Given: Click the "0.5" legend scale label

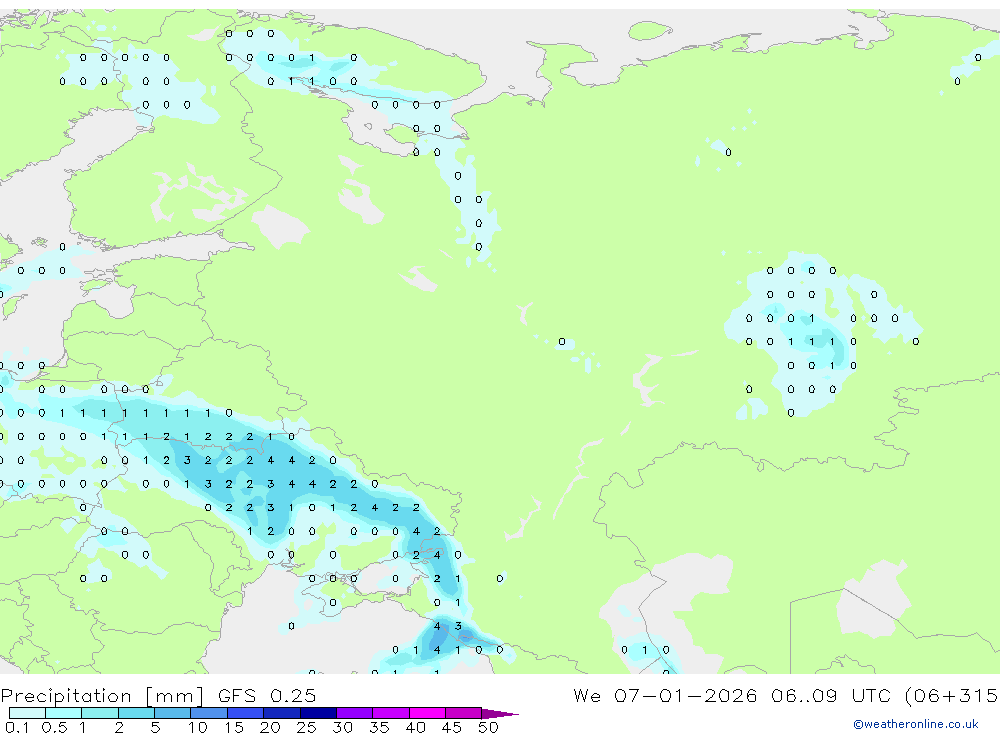Looking at the screenshot, I should coord(54,727).
